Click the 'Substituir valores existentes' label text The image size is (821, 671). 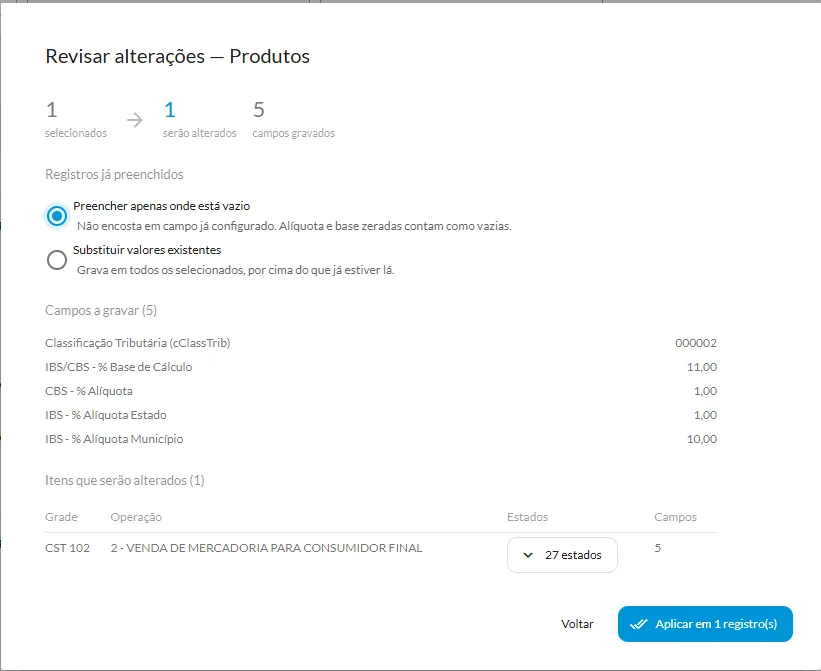[x=147, y=250]
